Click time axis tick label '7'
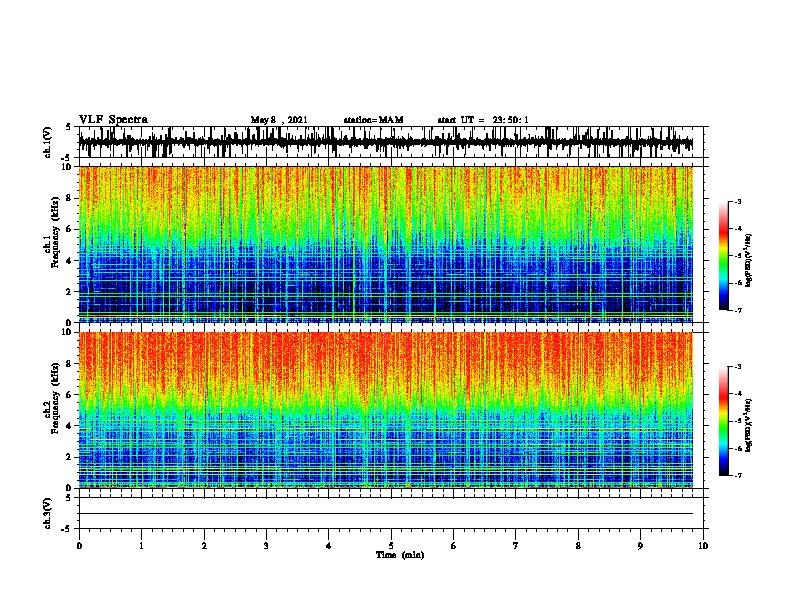Screen dimensions: 792x612 coord(516,546)
